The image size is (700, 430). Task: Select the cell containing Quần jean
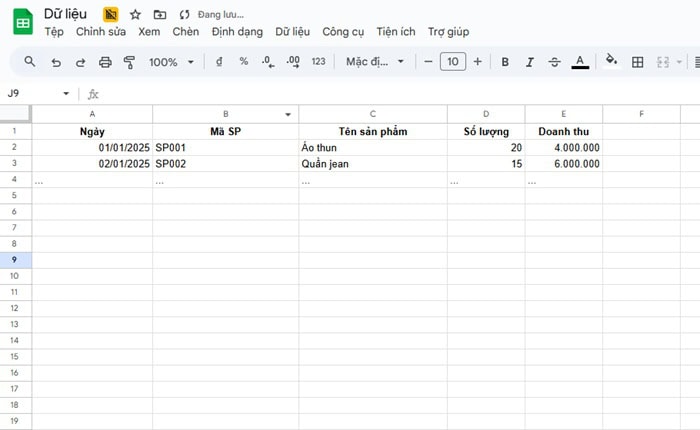tap(372, 164)
